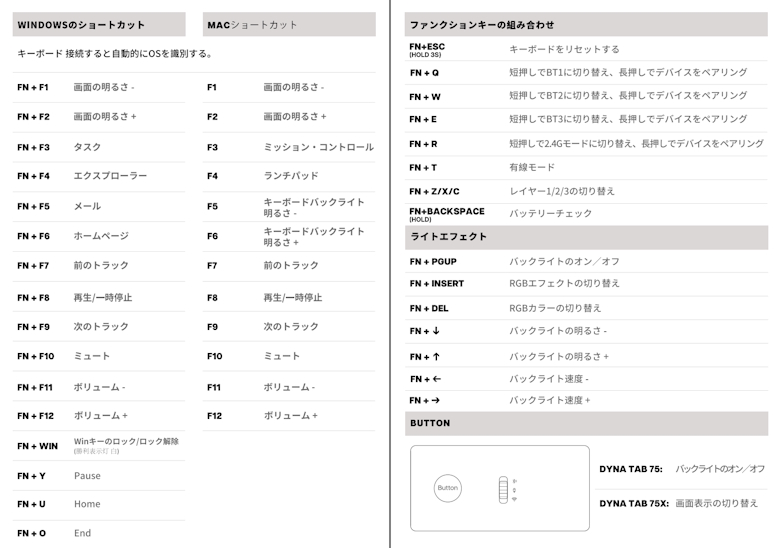Click the FN + ↑ arrow shortcut

pos(425,356)
